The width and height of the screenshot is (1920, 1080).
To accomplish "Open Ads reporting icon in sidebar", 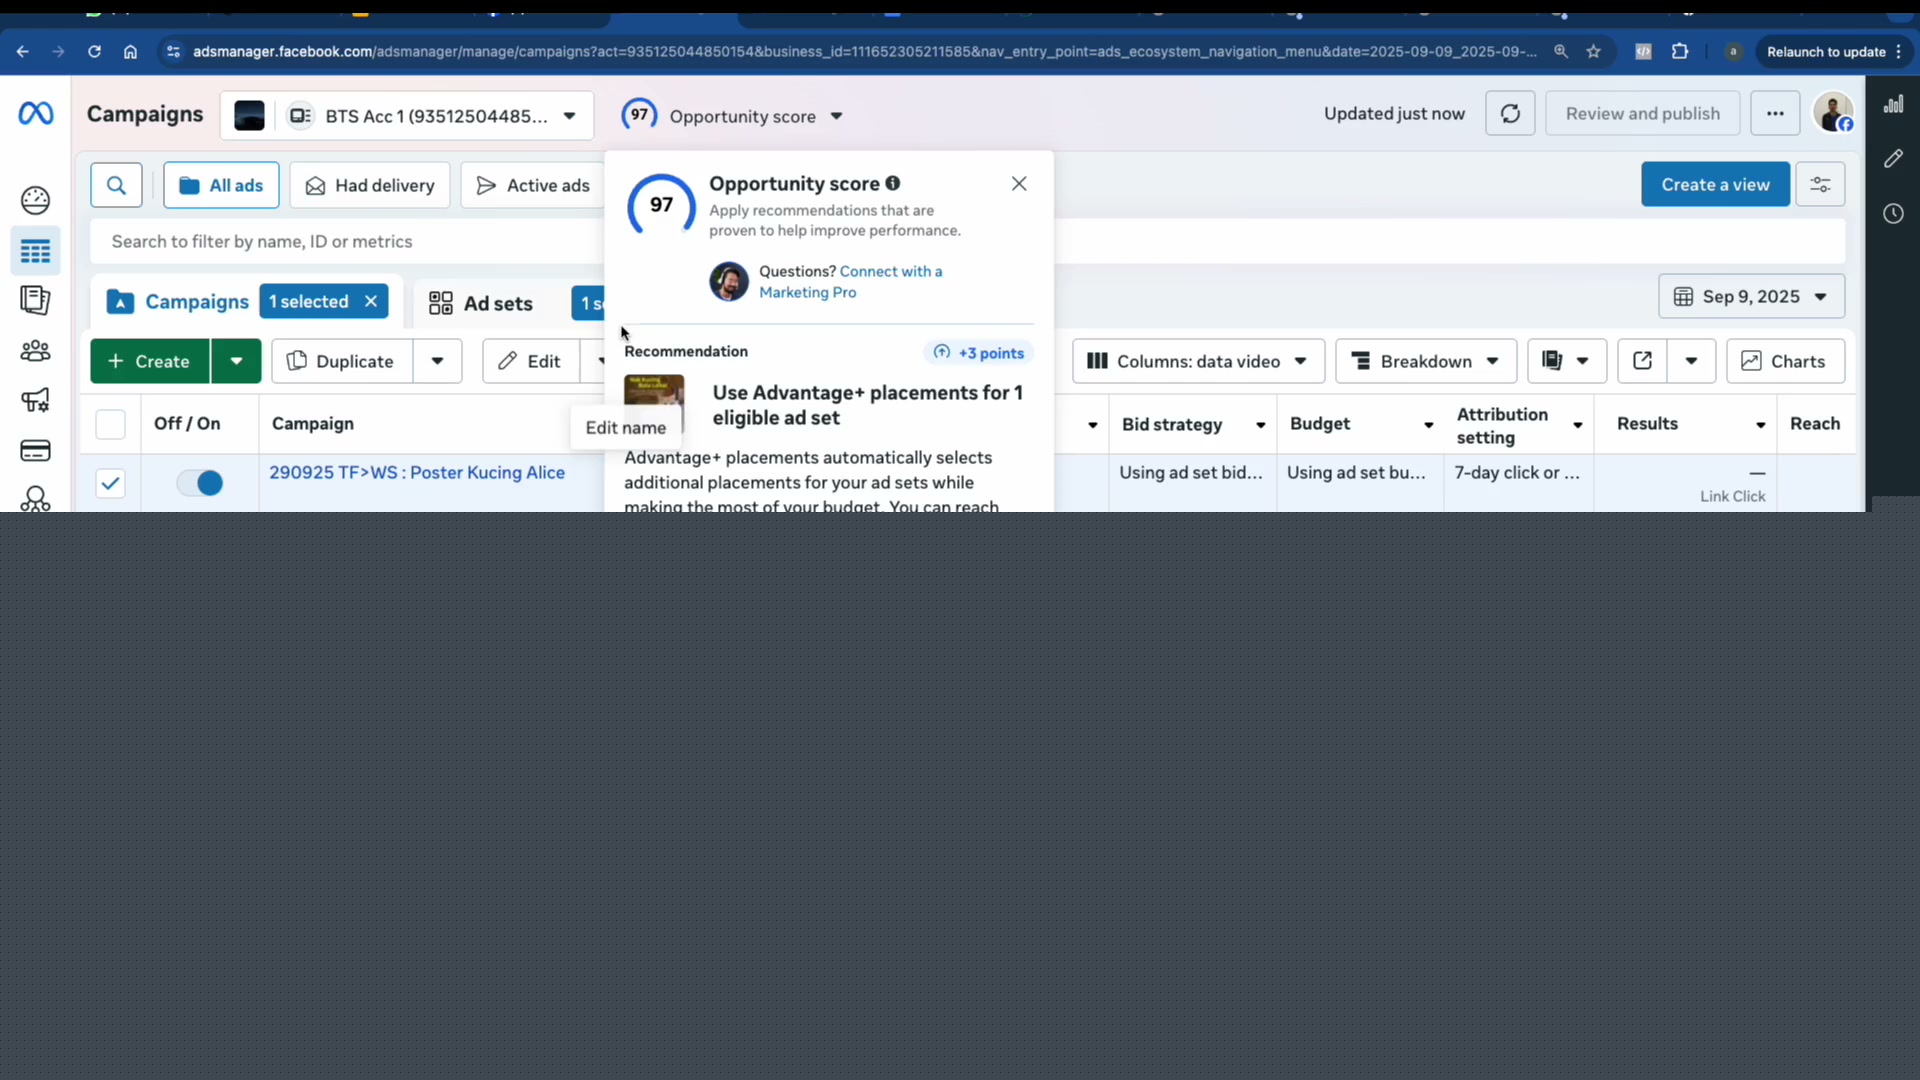I will pos(35,300).
